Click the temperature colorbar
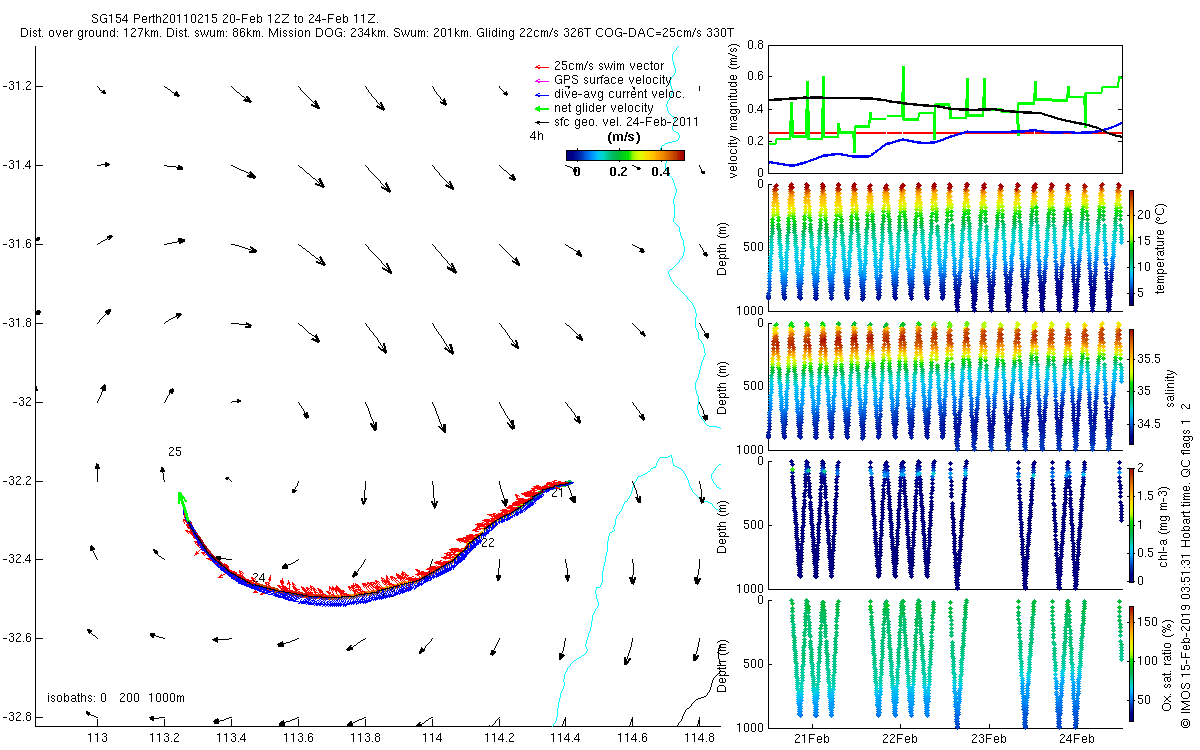Screen dimensions: 1200x750 [1132, 246]
